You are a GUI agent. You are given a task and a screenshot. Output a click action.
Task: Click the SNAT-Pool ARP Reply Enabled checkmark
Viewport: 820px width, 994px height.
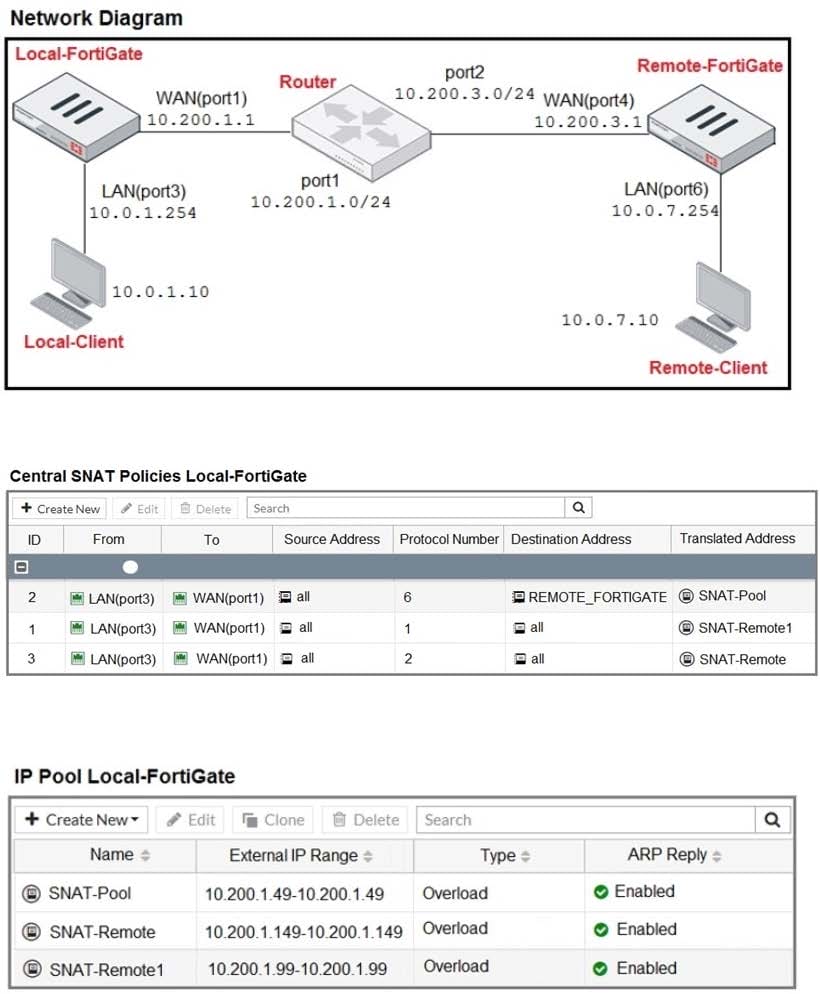point(601,892)
